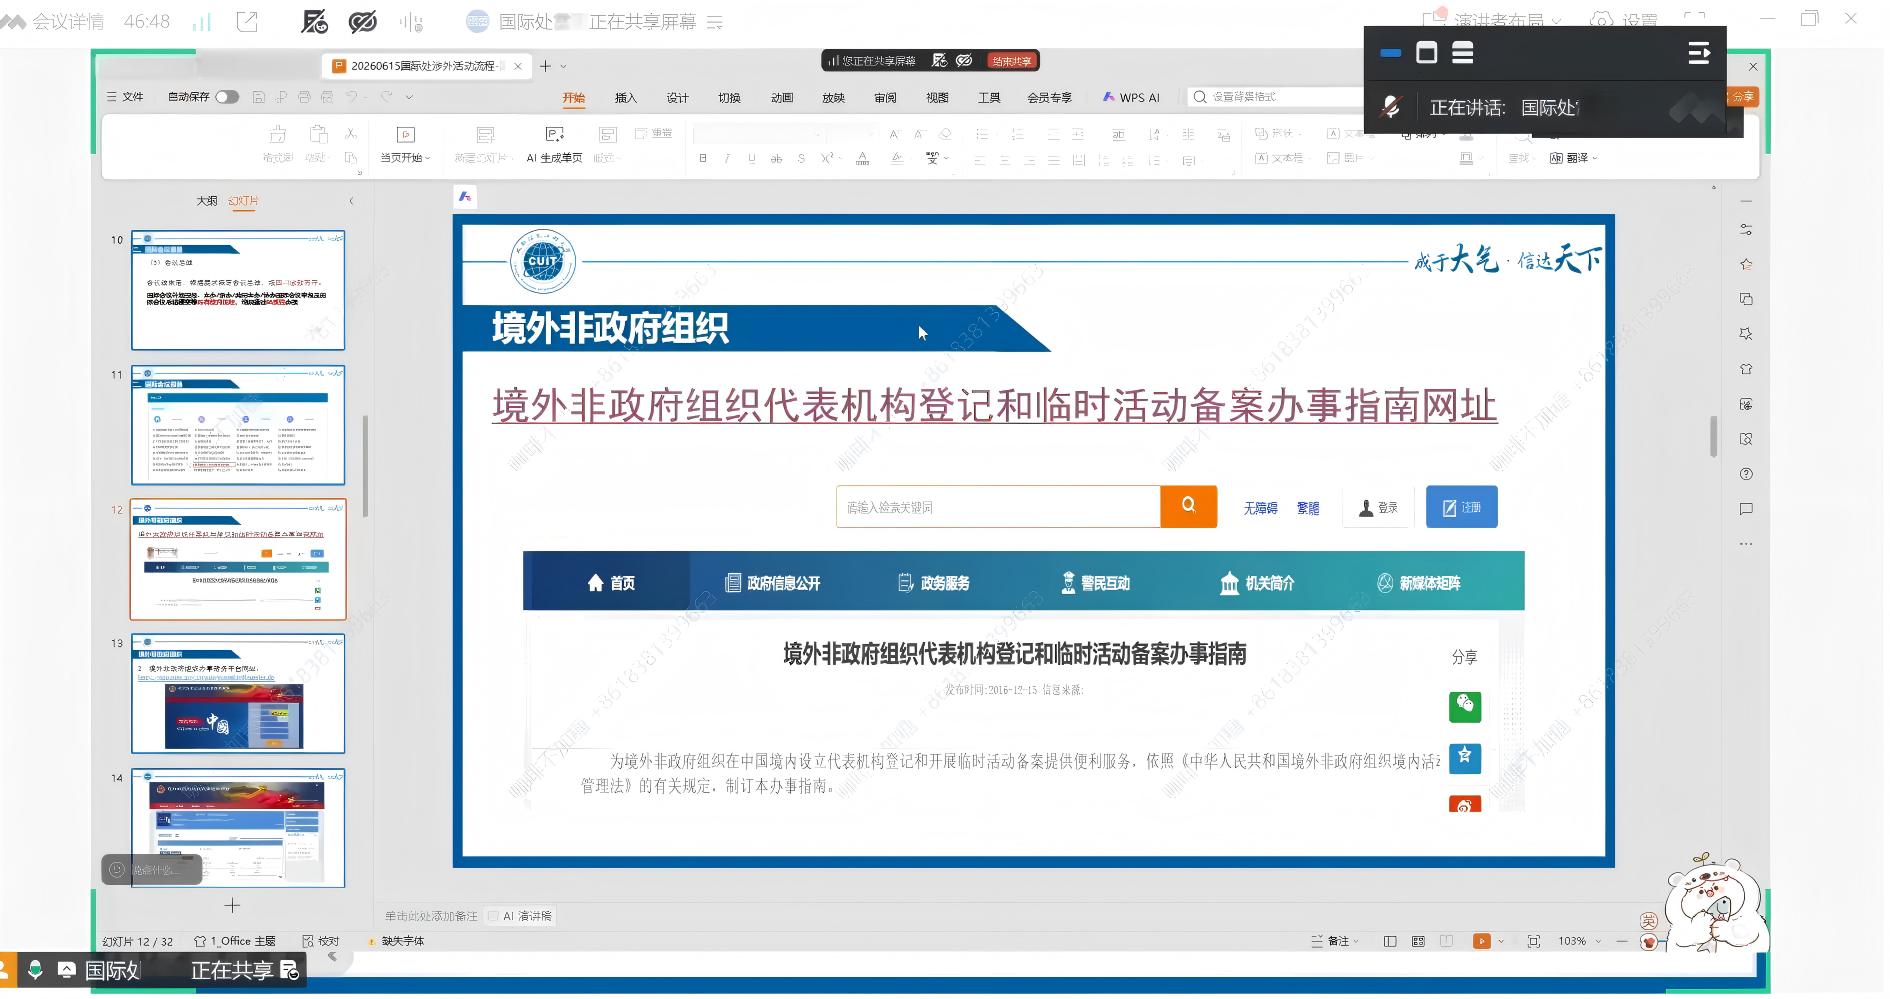Click the 缺失字体 missing fonts warning

(397, 941)
